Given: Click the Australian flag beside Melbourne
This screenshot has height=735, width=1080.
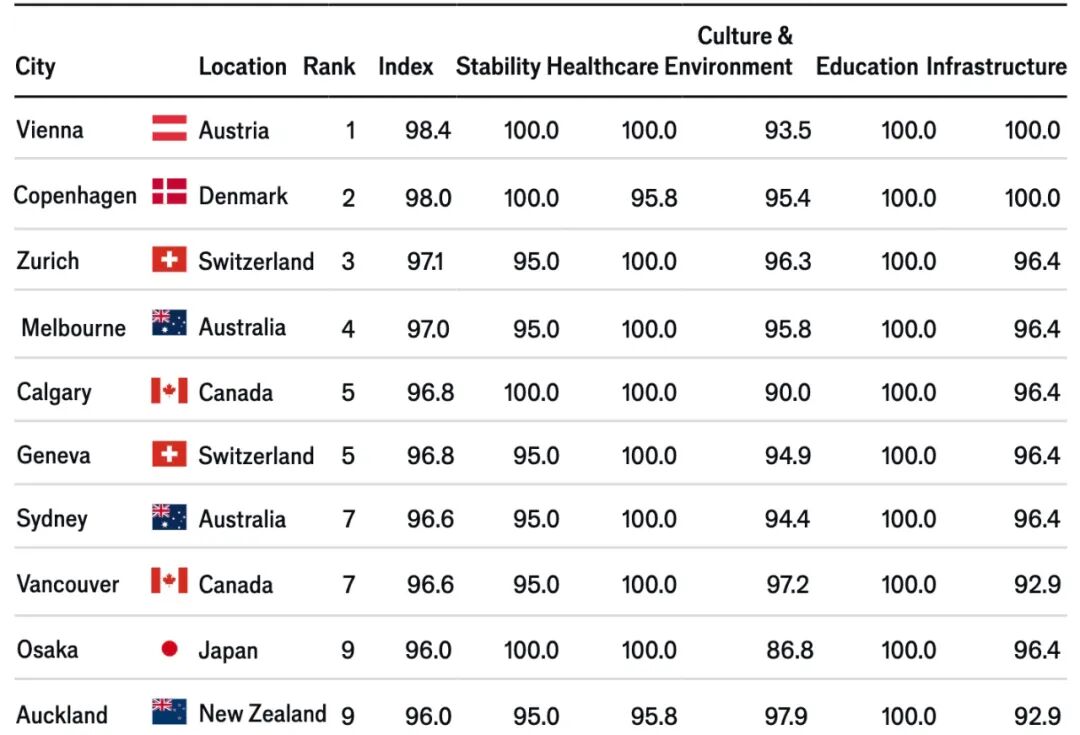Looking at the screenshot, I should [x=169, y=323].
